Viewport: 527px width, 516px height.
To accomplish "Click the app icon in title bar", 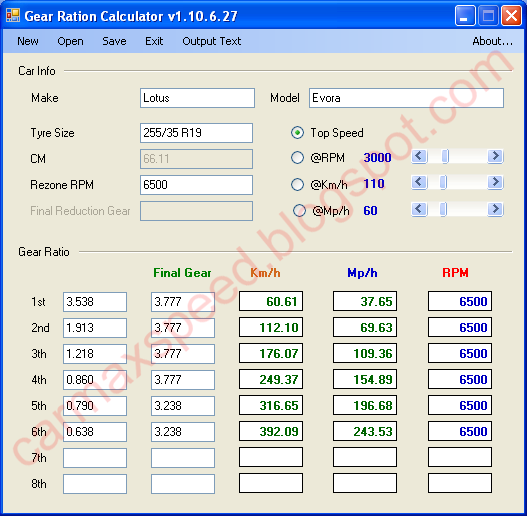I will tap(13, 15).
